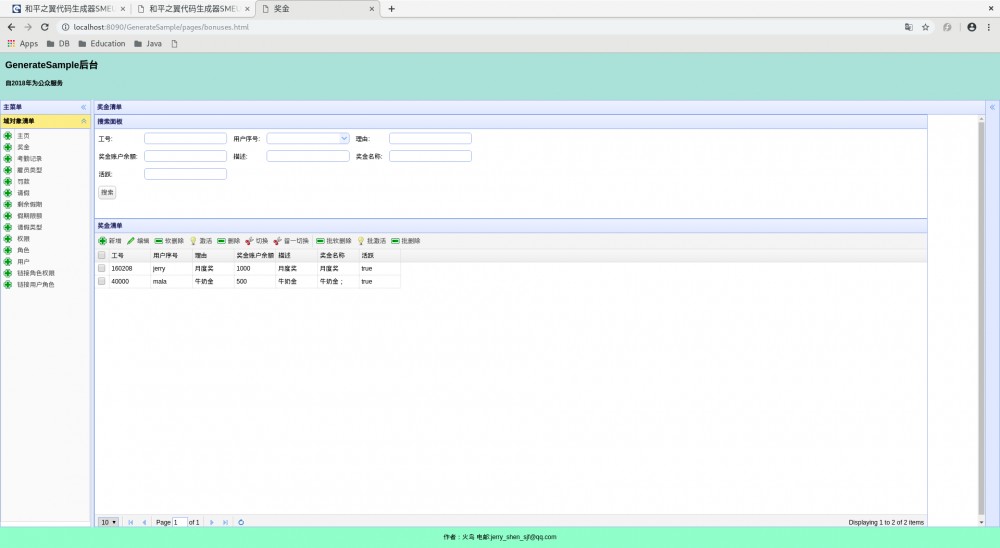This screenshot has width=1000, height=548.
Task: Check the row checkbox for 160208 jerry
Action: (101, 268)
